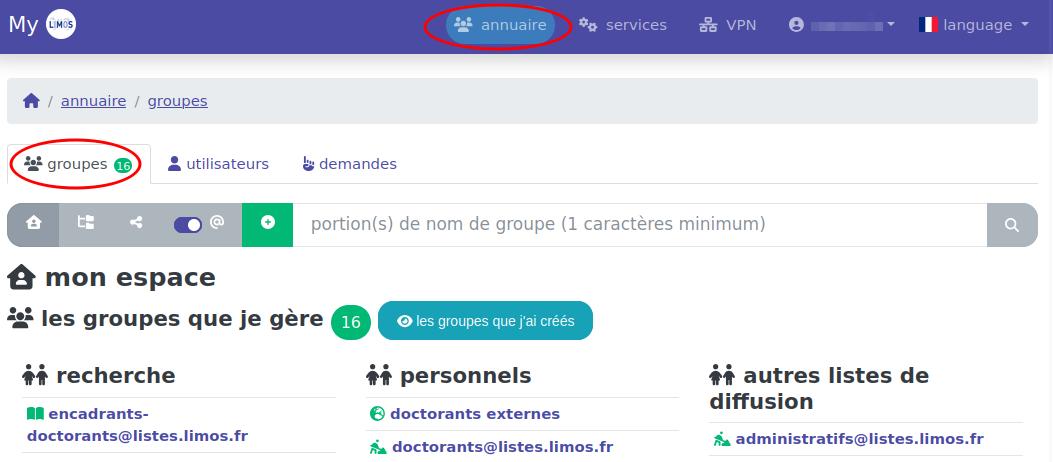1053x462 pixels.
Task: Switch to the demandes tab
Action: pos(349,164)
